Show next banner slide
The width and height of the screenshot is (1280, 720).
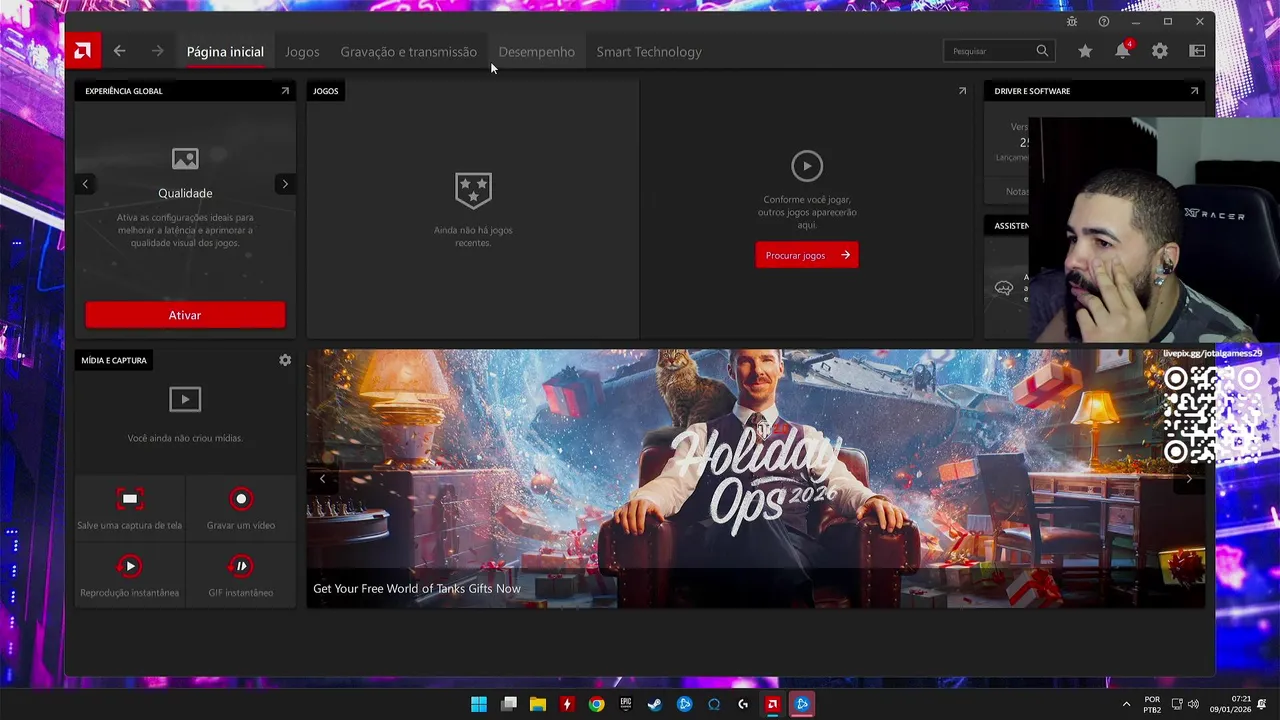pos(1189,479)
